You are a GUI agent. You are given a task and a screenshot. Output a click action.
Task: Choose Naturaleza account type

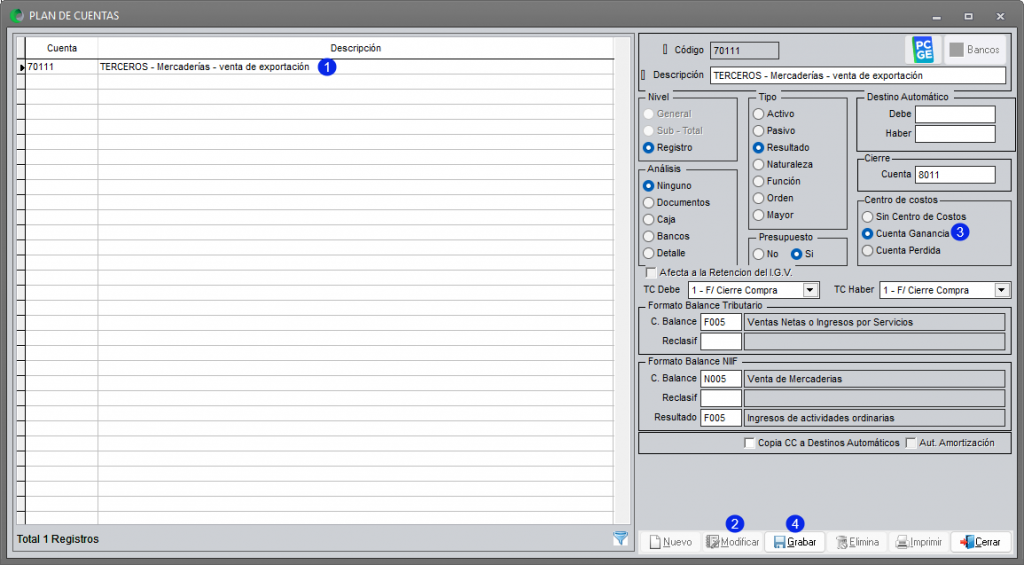point(758,165)
